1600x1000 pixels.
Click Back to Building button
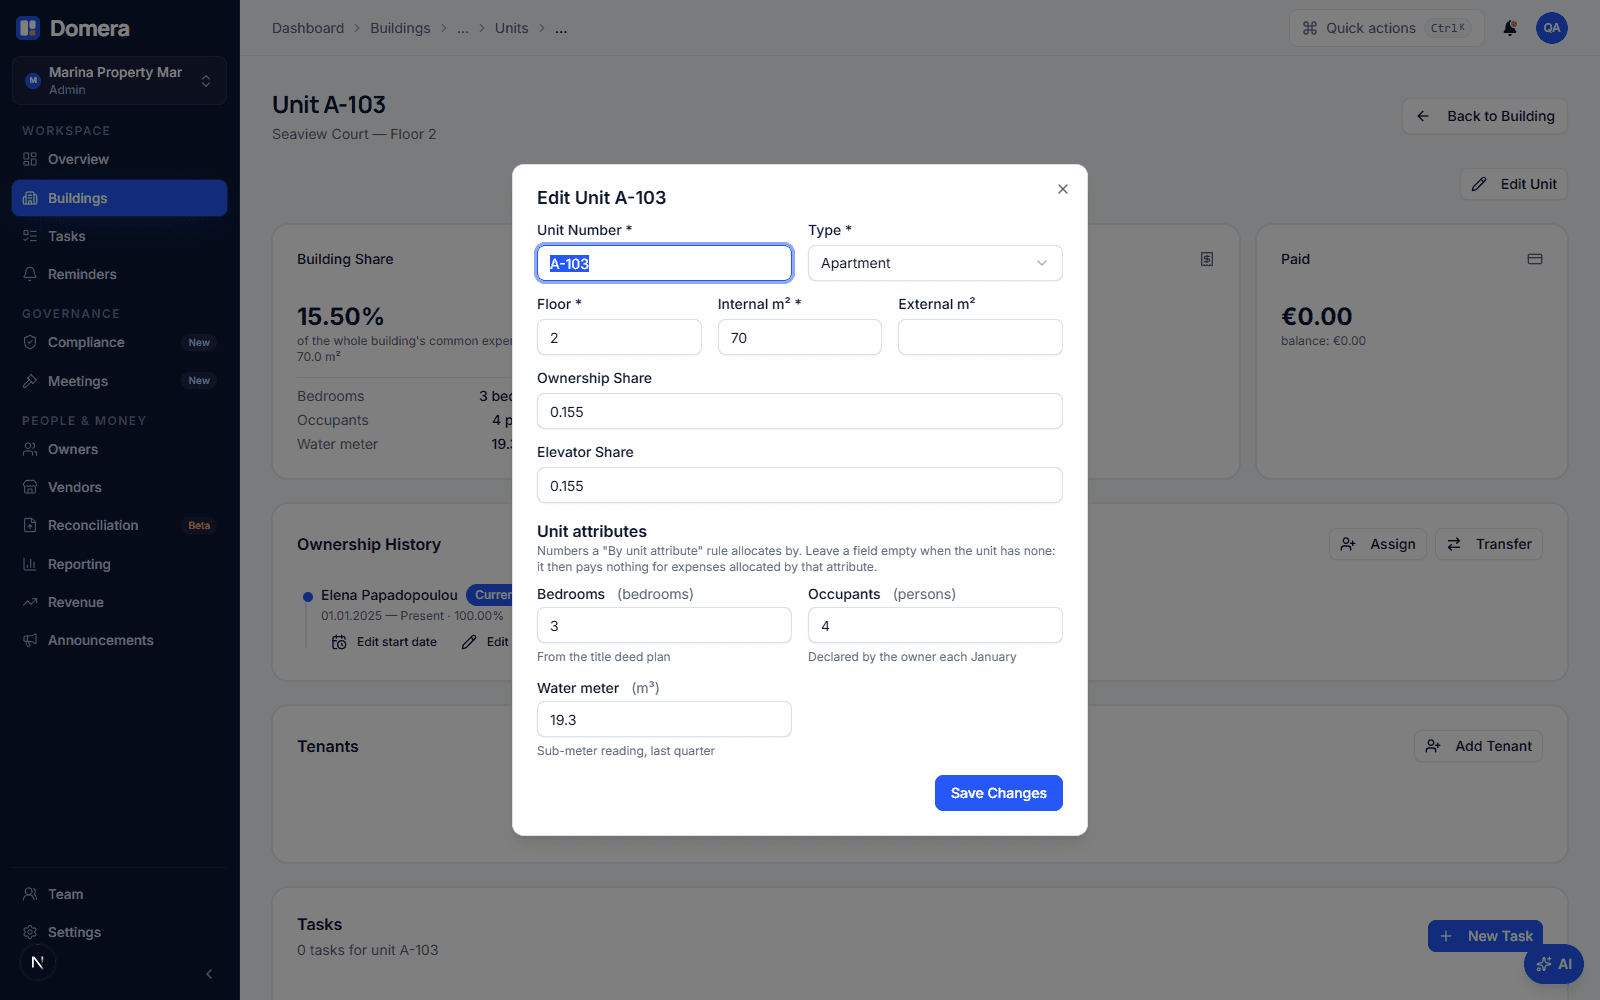click(1485, 116)
